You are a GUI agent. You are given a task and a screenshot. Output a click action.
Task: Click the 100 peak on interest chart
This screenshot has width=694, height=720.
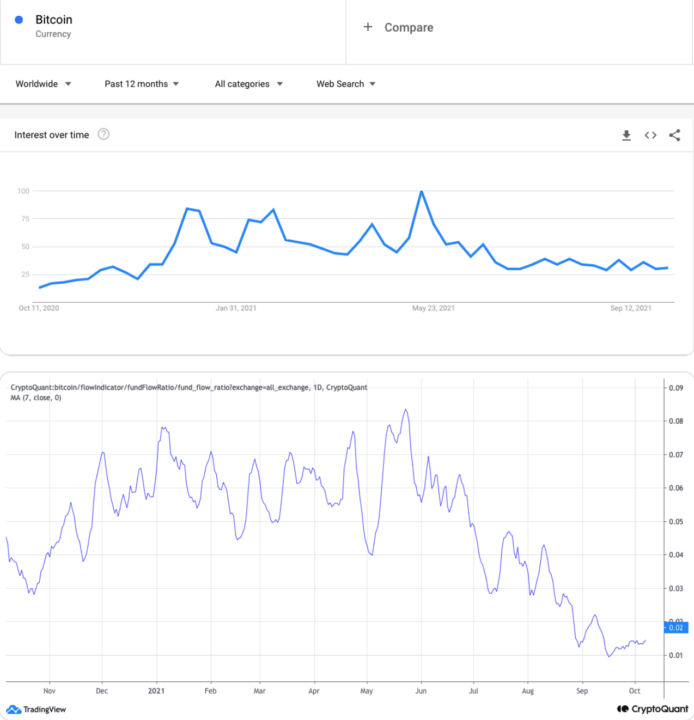pyautogui.click(x=422, y=191)
